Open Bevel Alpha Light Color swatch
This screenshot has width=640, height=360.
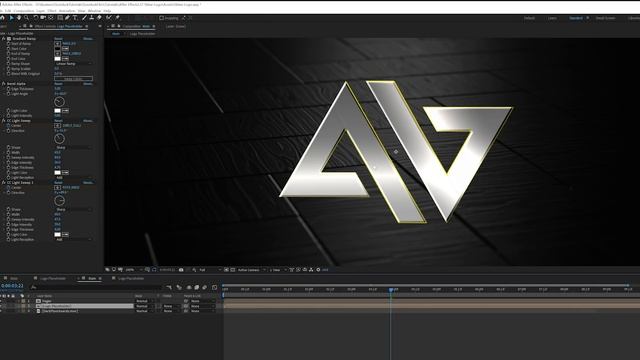(58, 111)
